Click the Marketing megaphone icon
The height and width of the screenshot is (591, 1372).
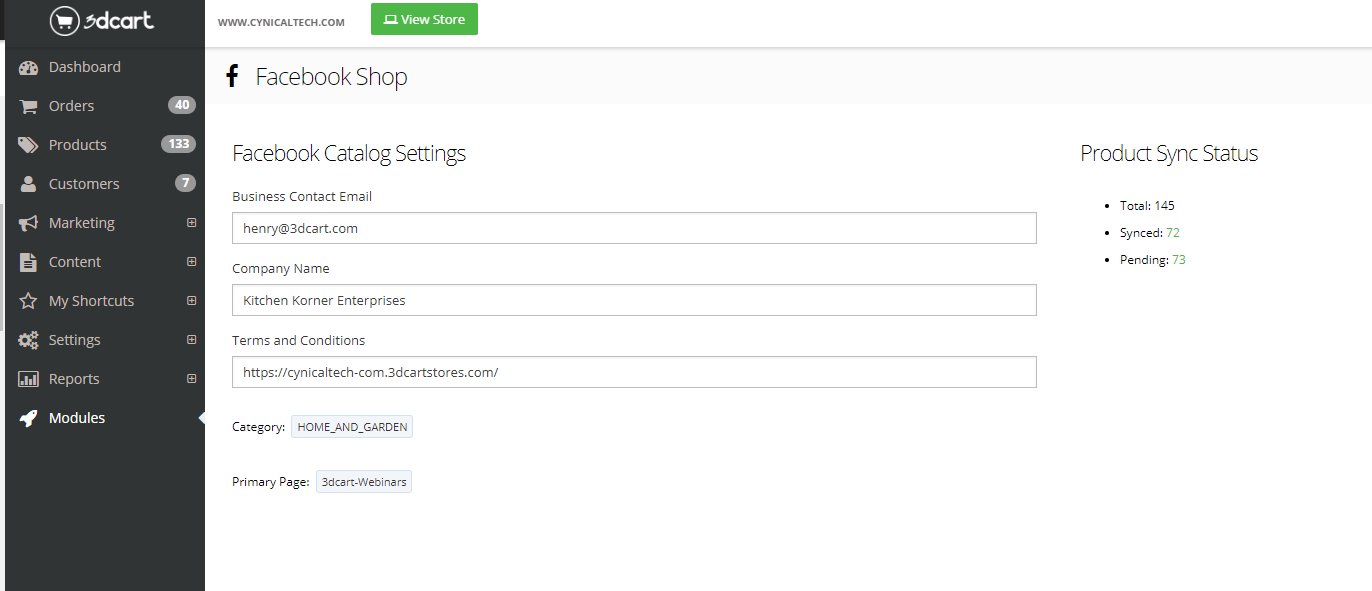(x=28, y=223)
